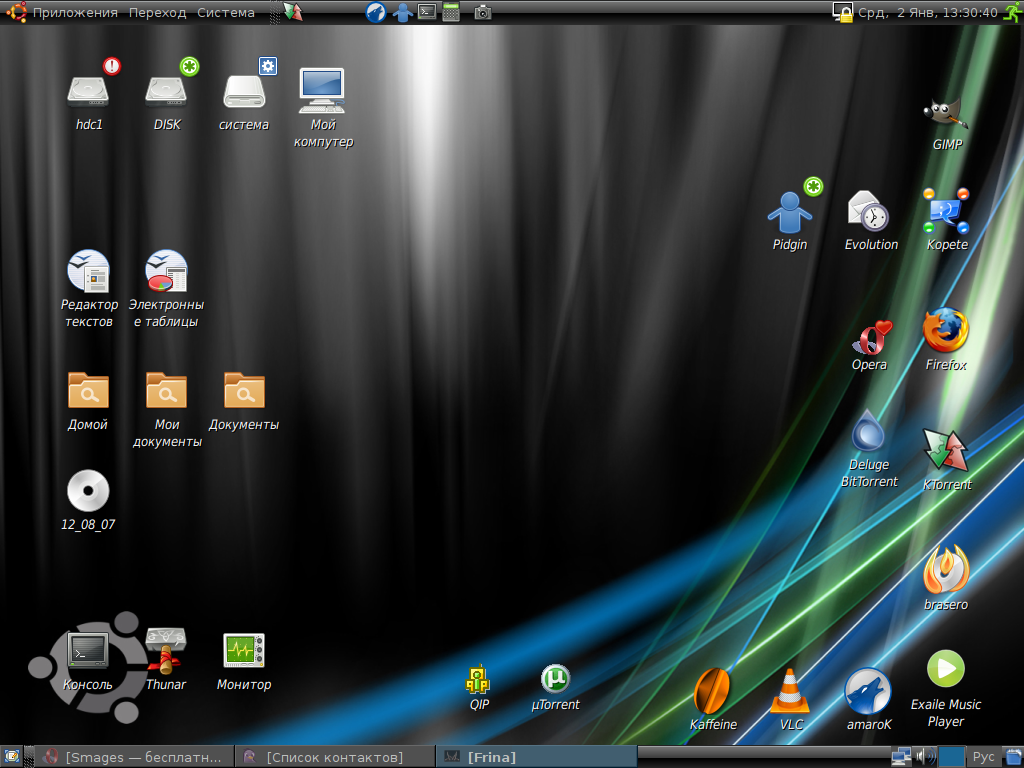Screen dimensions: 1024x768
Task: Switch to [Список контактов] taskbar window
Action: [334, 757]
